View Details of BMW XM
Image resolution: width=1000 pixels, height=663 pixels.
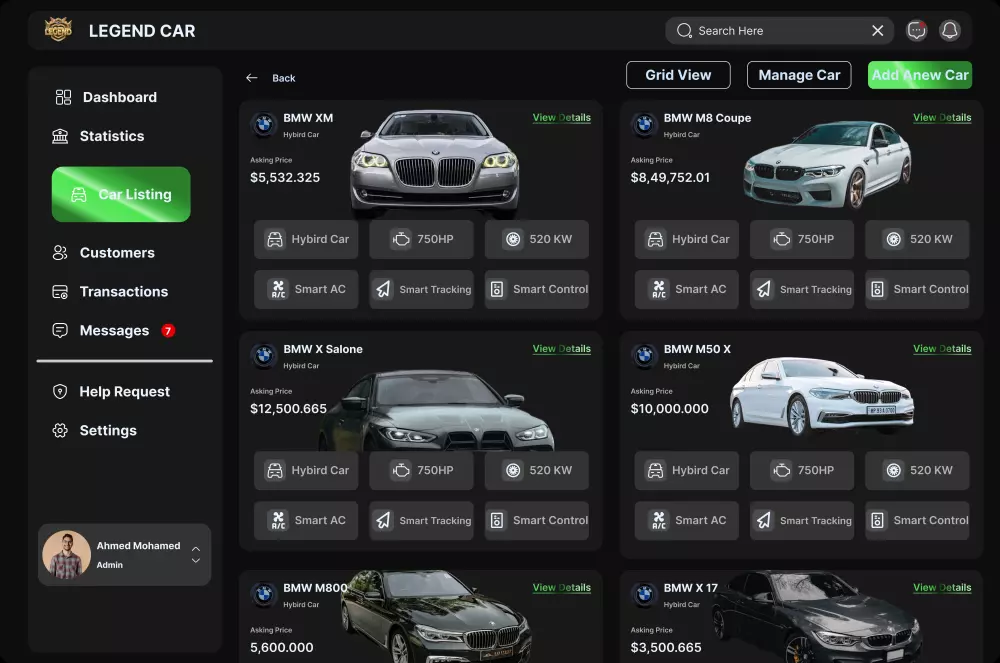point(562,118)
